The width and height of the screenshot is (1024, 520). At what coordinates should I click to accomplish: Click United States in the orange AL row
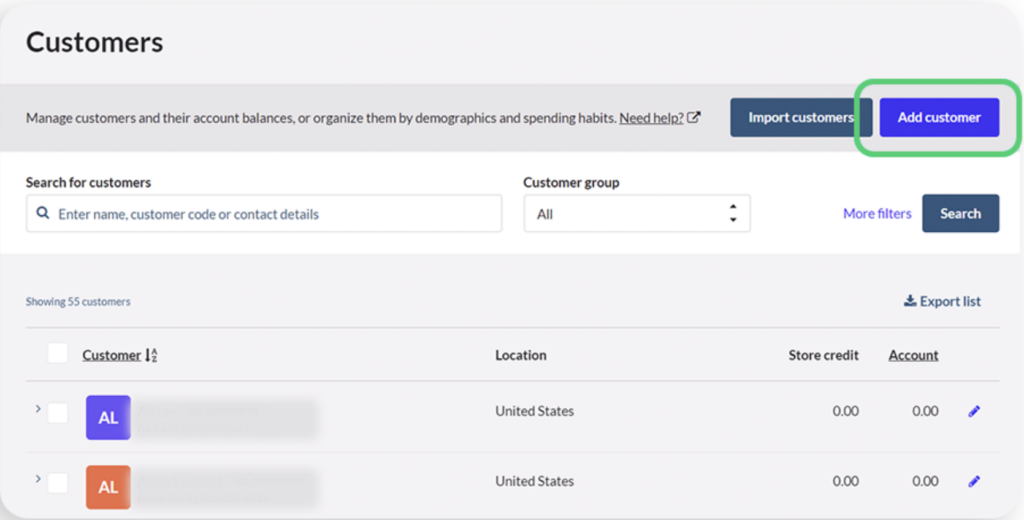pos(534,481)
